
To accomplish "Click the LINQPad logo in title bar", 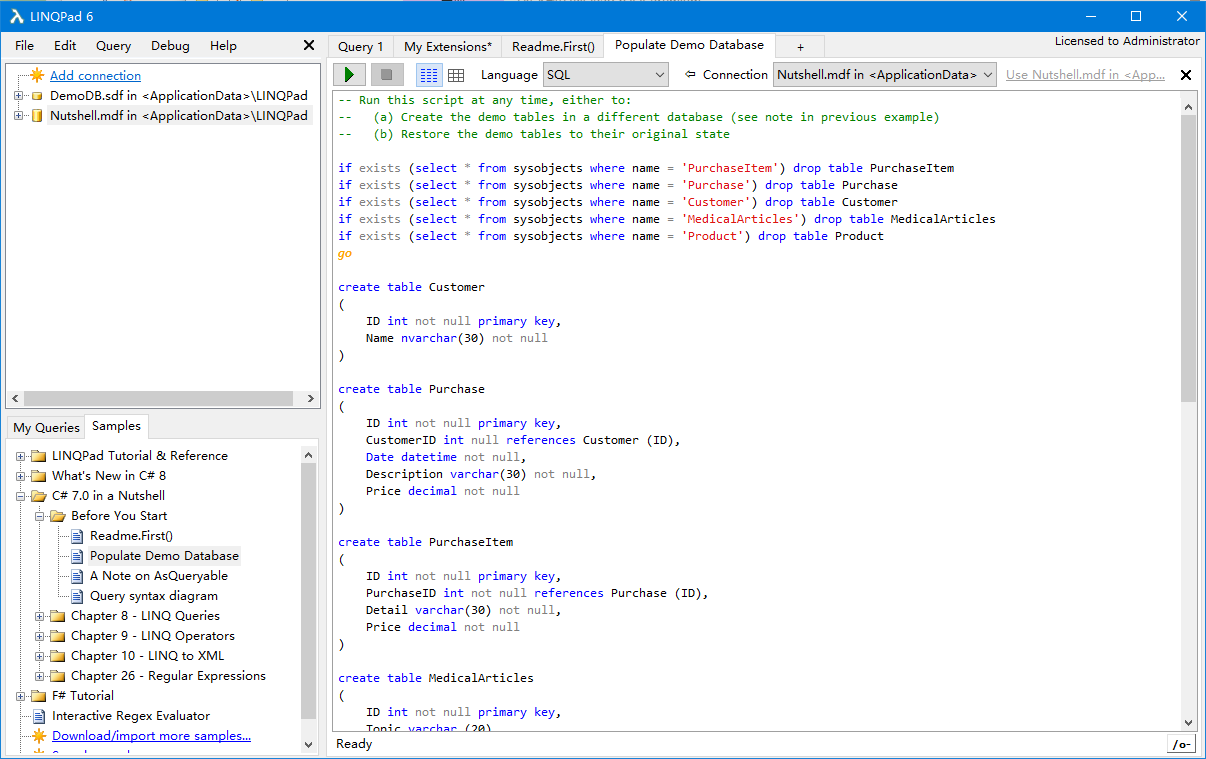I will [x=17, y=16].
